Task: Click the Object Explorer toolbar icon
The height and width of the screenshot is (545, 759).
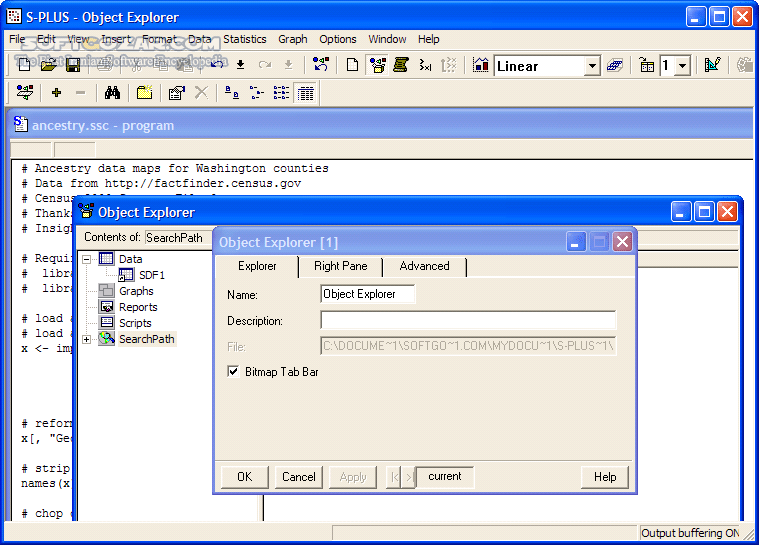Action: [377, 65]
